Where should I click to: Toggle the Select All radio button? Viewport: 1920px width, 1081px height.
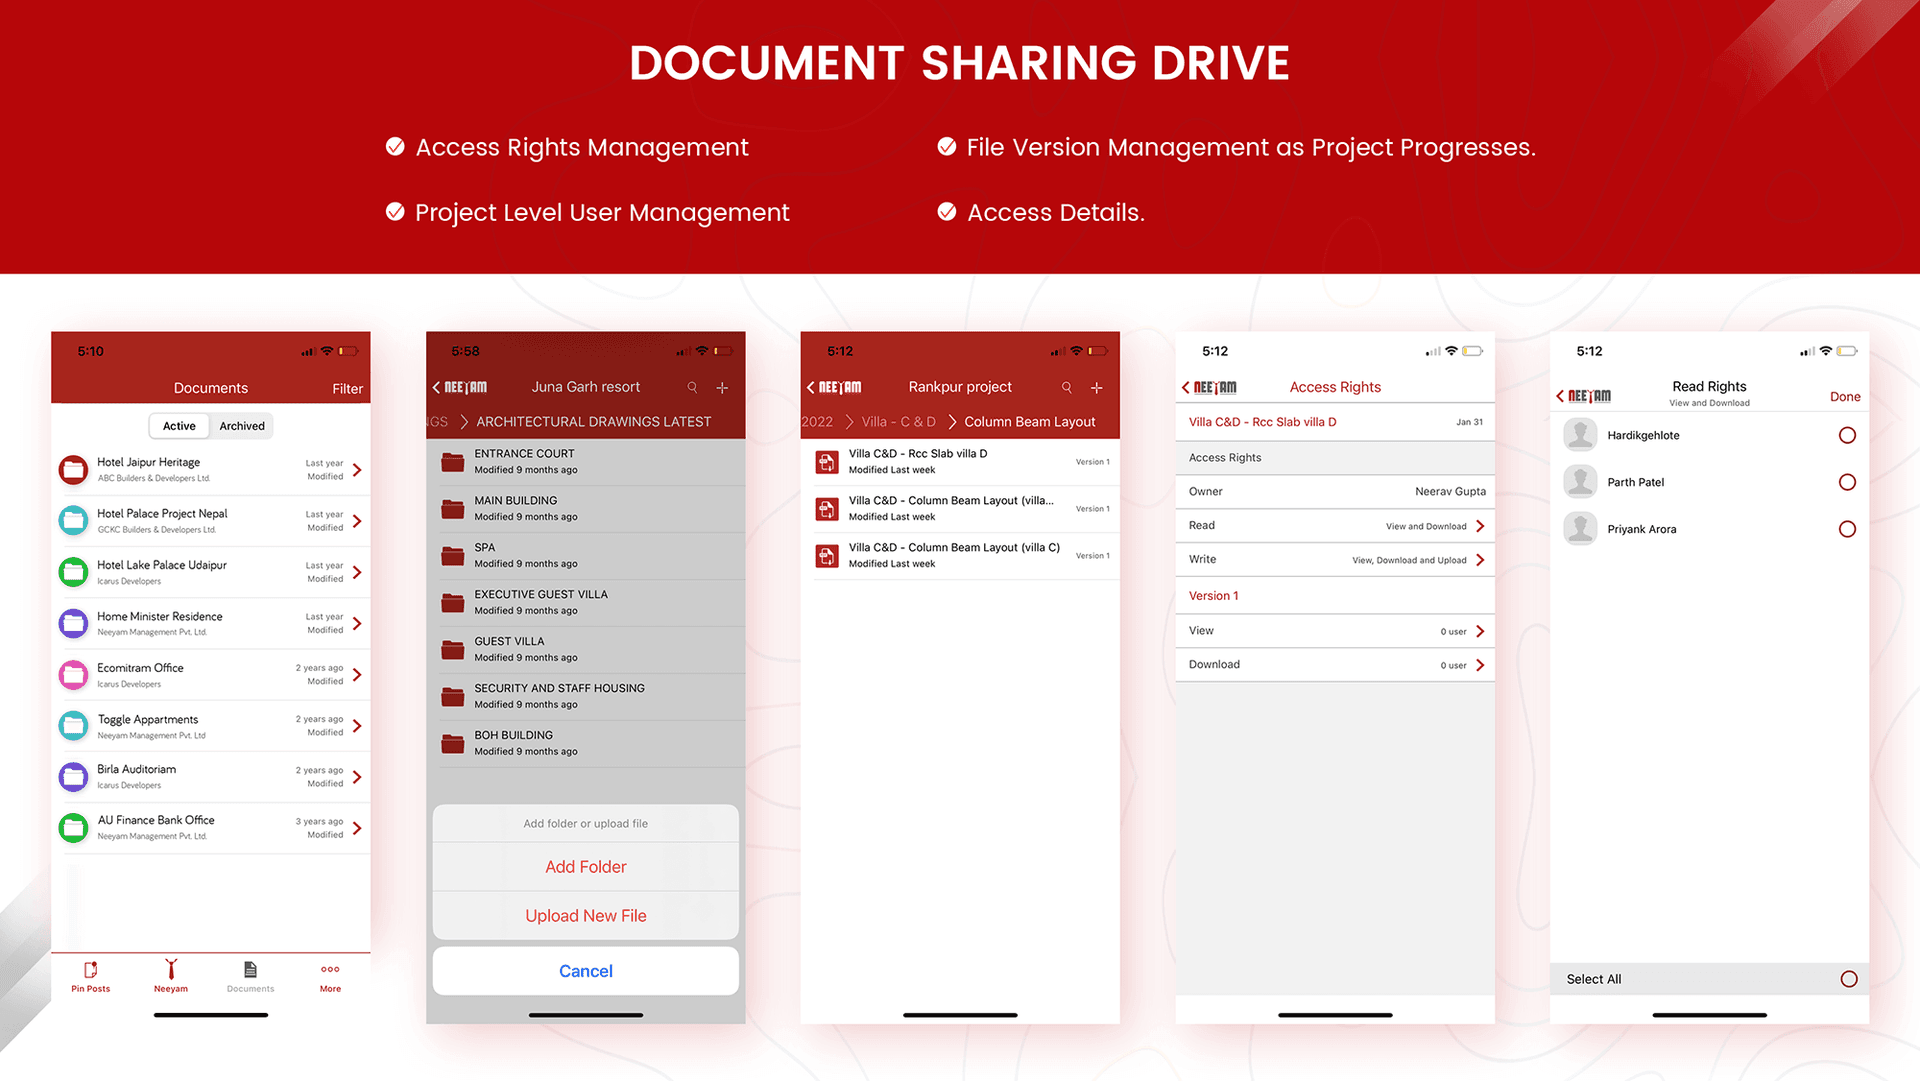[1848, 980]
